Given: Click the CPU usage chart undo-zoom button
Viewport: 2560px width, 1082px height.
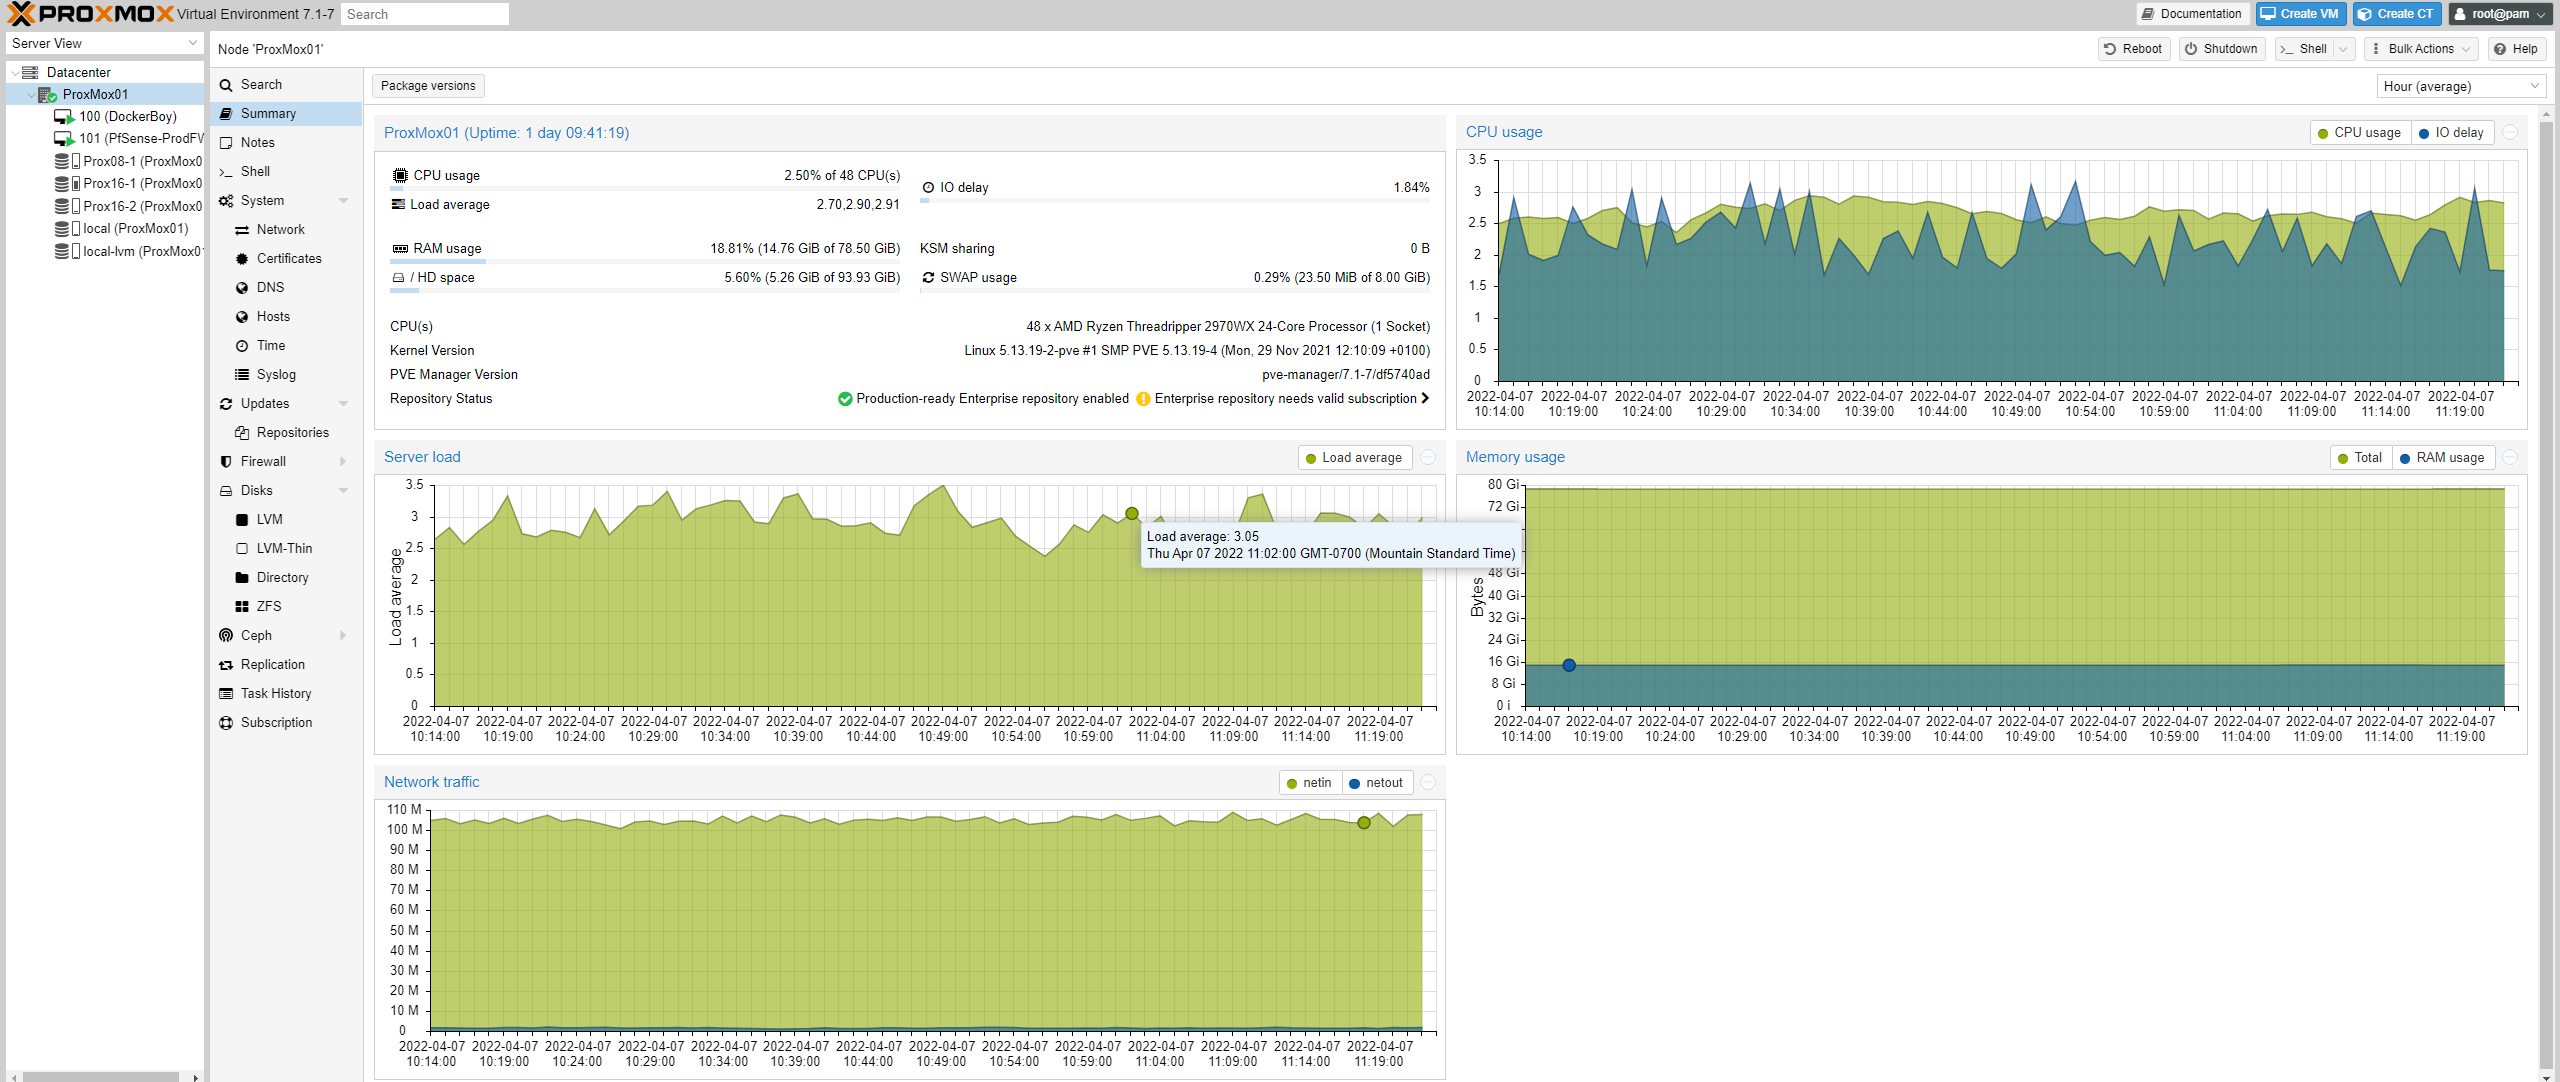Looking at the screenshot, I should pos(2510,133).
